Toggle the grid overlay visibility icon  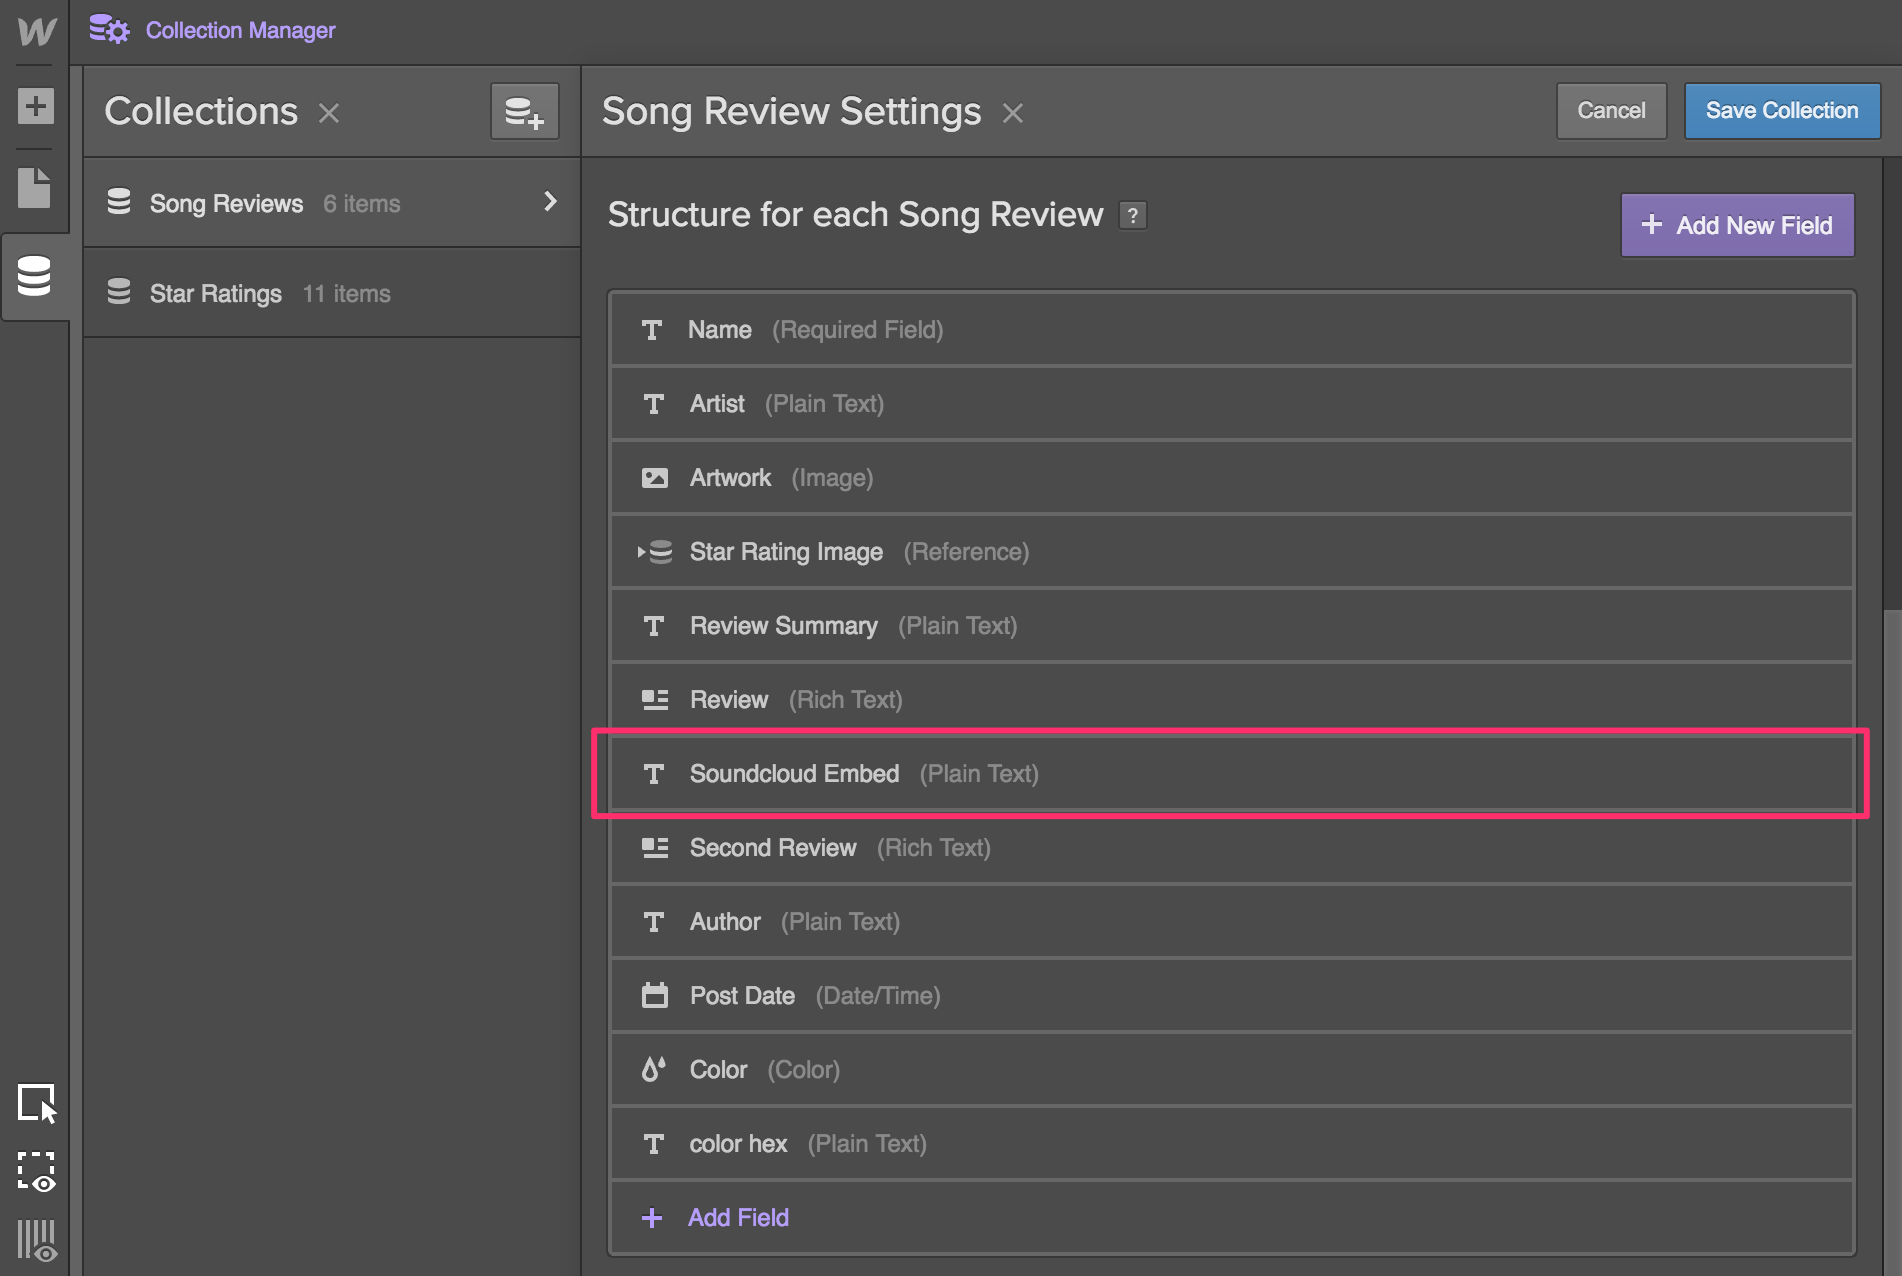pyautogui.click(x=37, y=1240)
